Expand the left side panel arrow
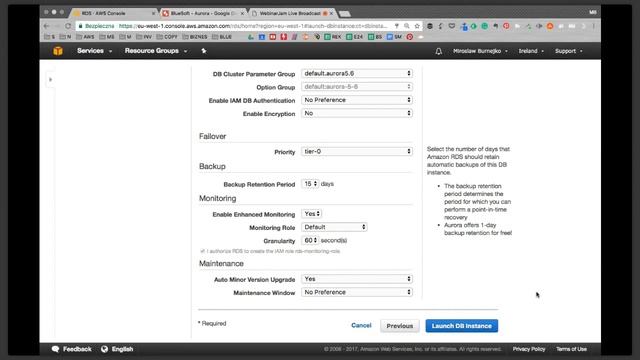 click(50, 80)
